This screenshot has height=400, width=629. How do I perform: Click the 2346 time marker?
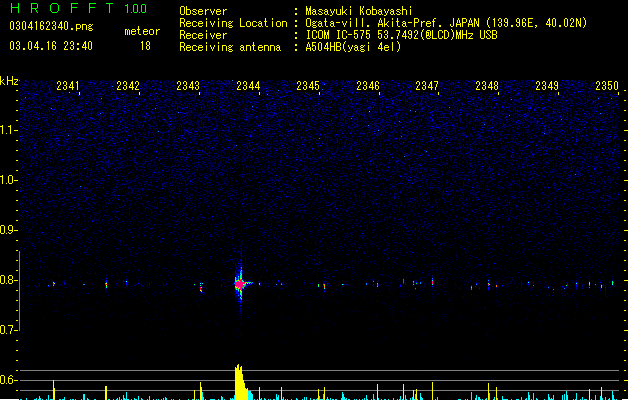click(368, 86)
